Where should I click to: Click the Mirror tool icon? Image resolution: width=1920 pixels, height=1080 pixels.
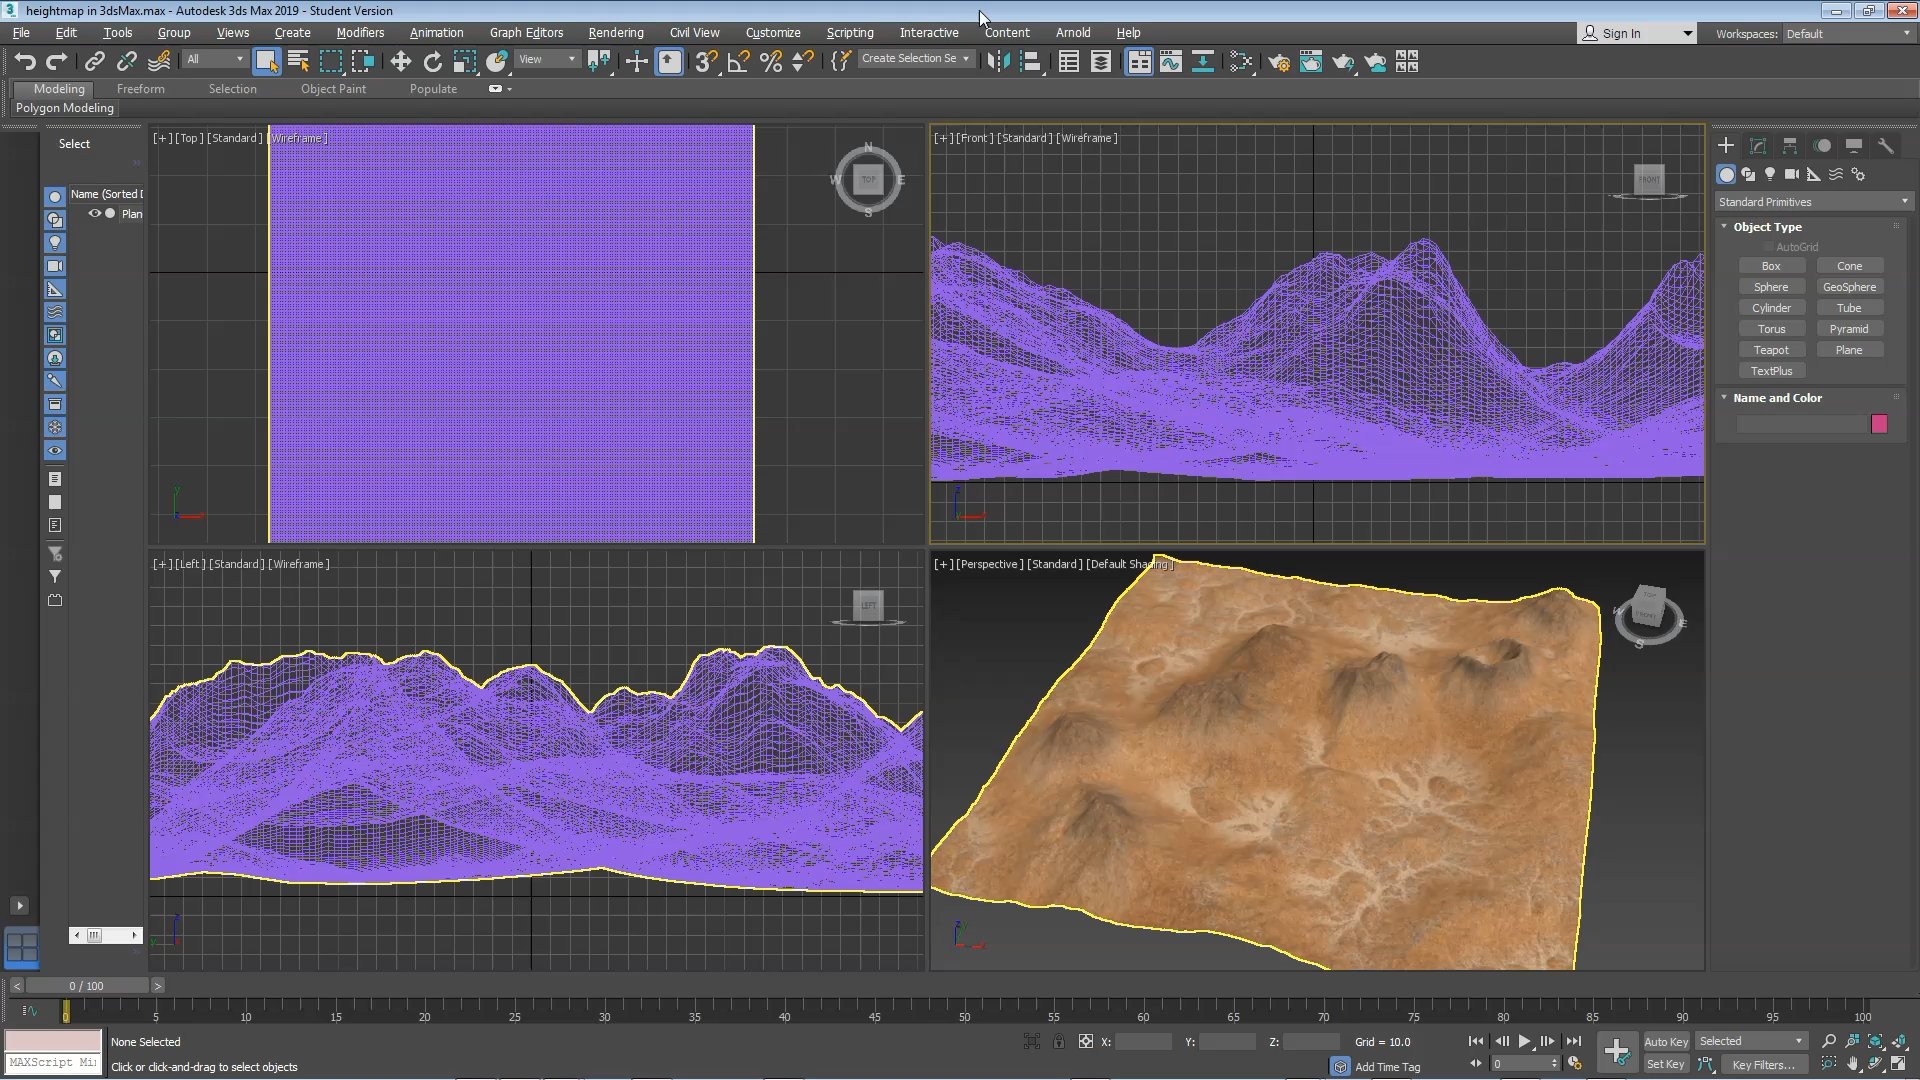coord(997,62)
